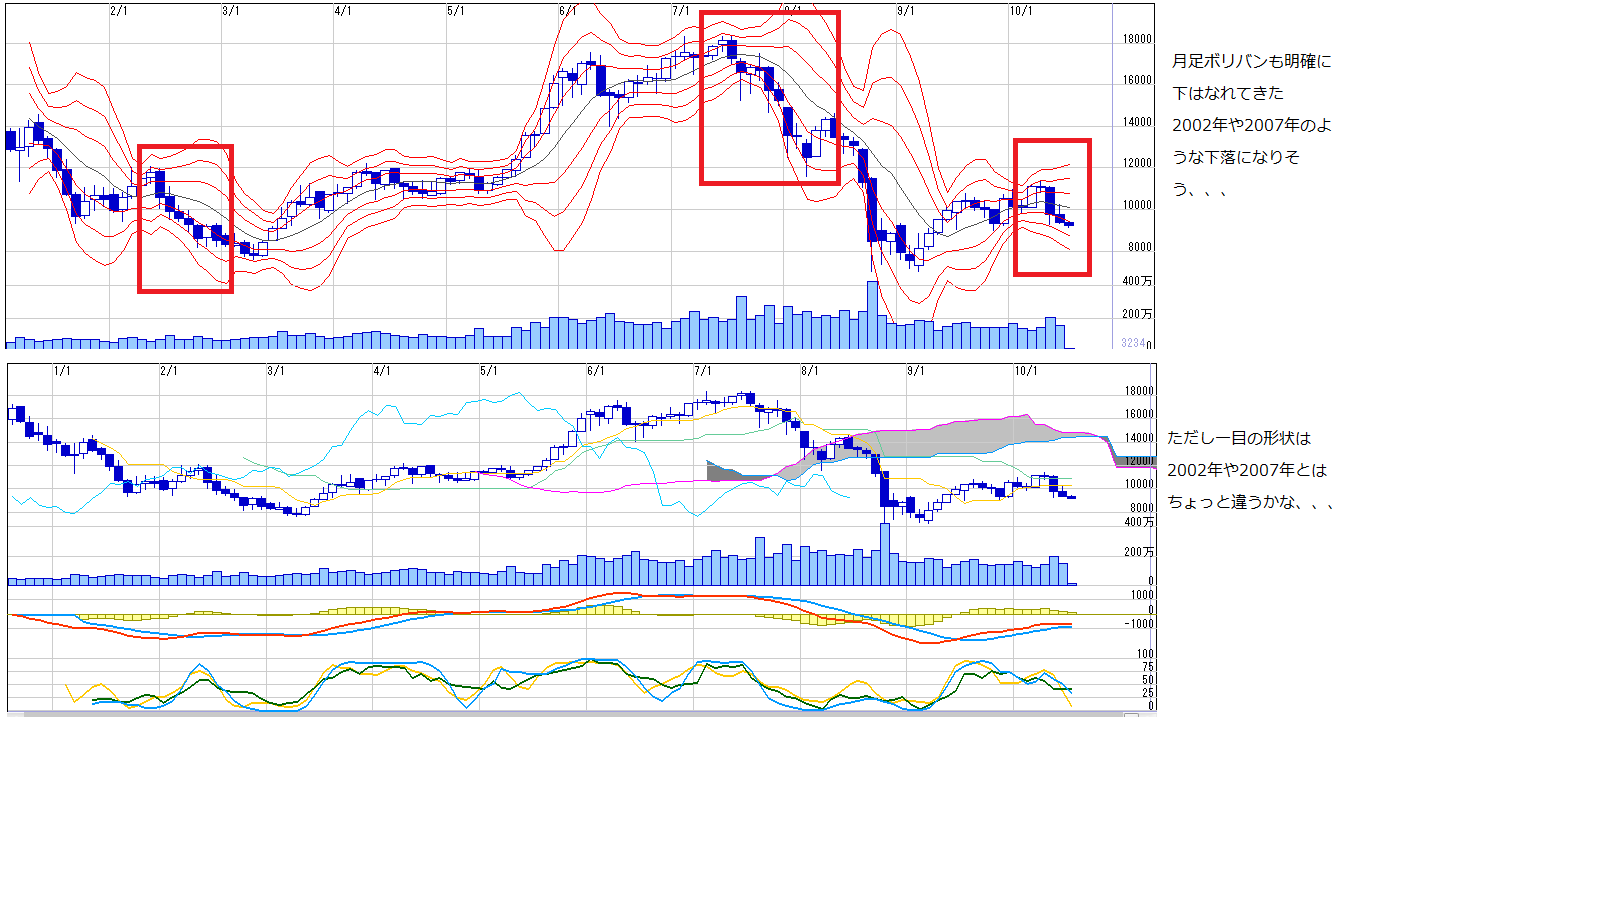This screenshot has width=1600, height=904.
Task: Click the horizontal scrollbar beneath lower chart
Action: pyautogui.click(x=570, y=715)
